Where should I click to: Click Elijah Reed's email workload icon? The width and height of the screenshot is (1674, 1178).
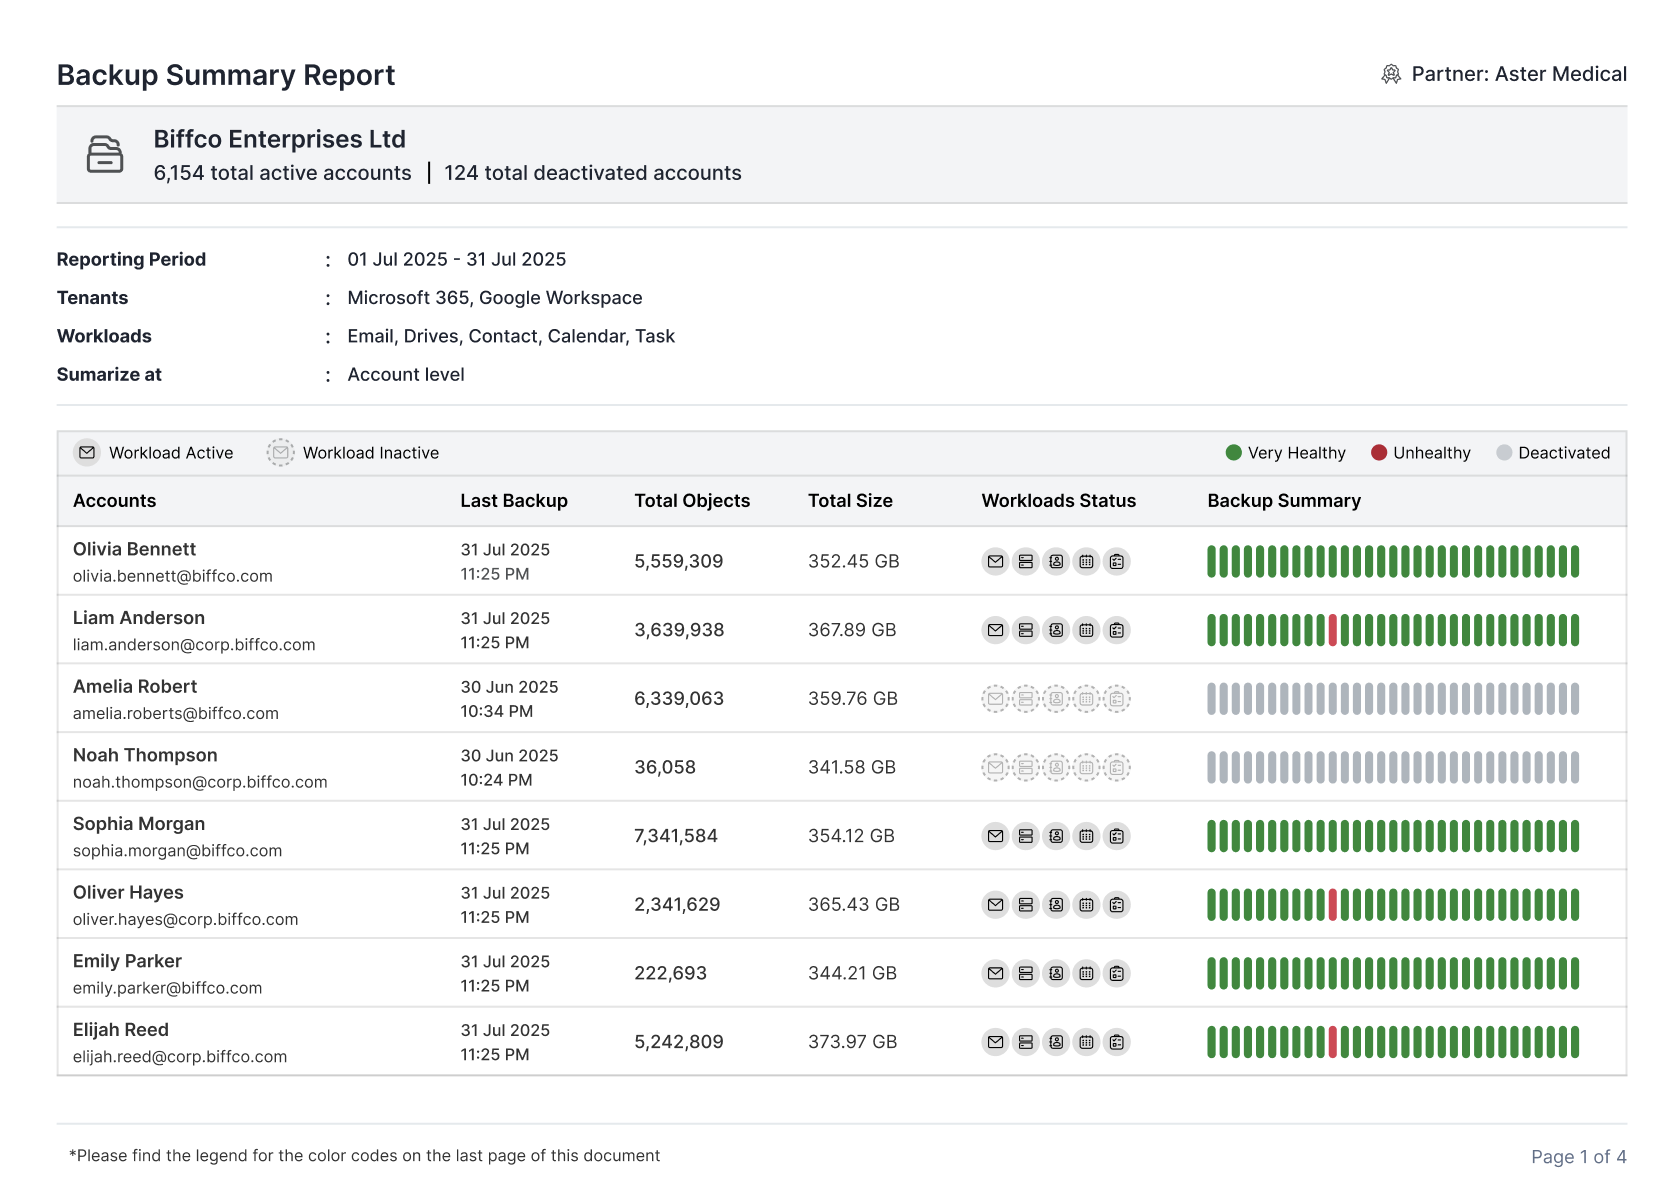pyautogui.click(x=995, y=1042)
